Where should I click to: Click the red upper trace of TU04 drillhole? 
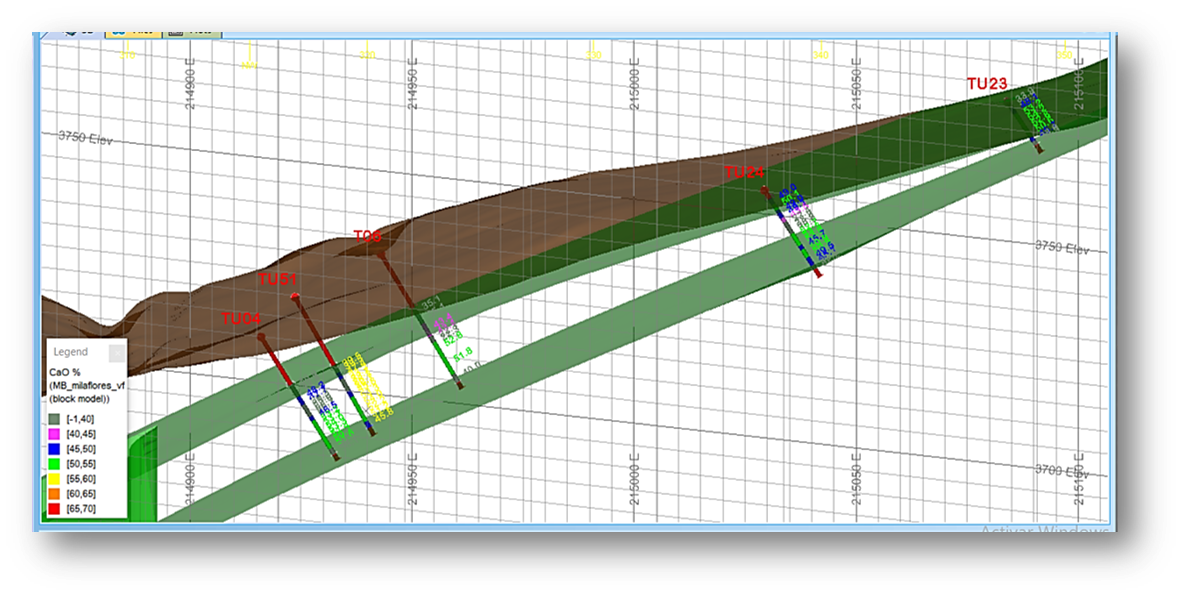click(278, 362)
